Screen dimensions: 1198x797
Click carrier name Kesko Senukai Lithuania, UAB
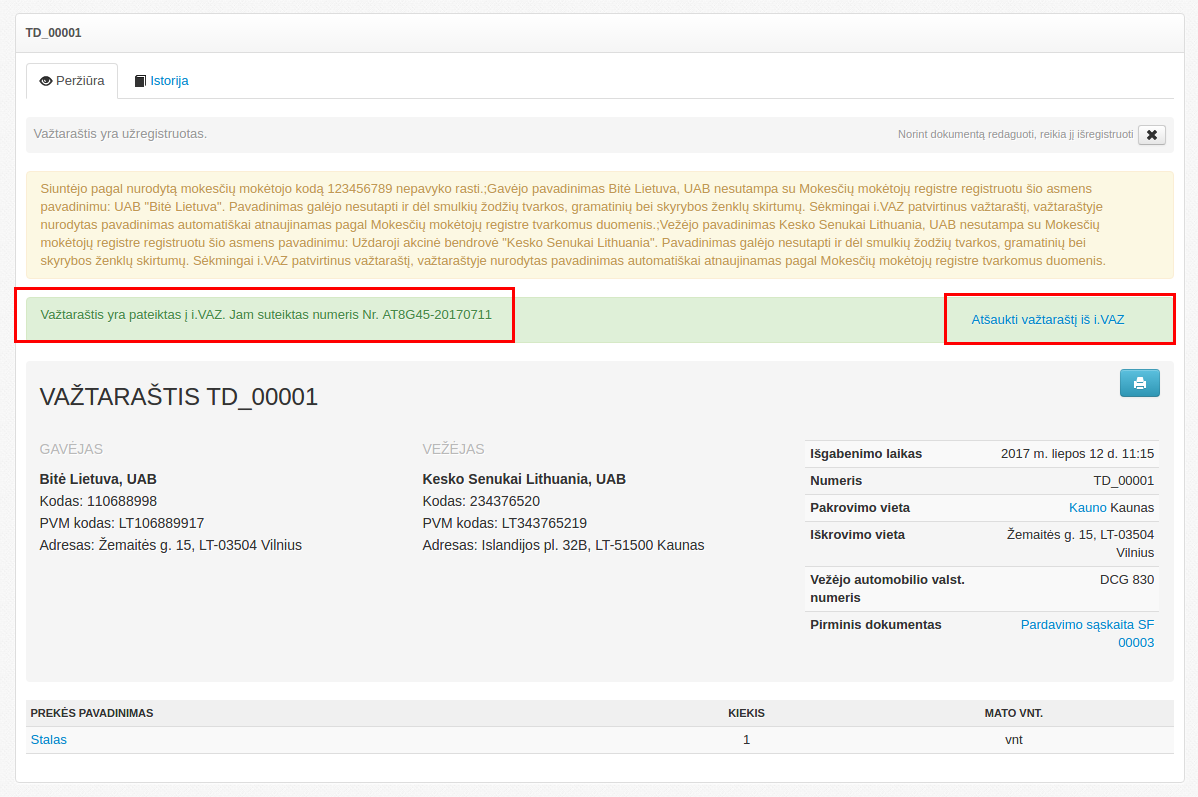pyautogui.click(x=524, y=479)
